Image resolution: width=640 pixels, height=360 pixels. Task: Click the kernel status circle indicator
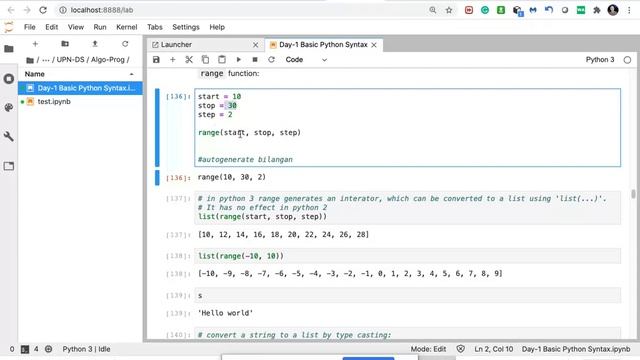(627, 60)
